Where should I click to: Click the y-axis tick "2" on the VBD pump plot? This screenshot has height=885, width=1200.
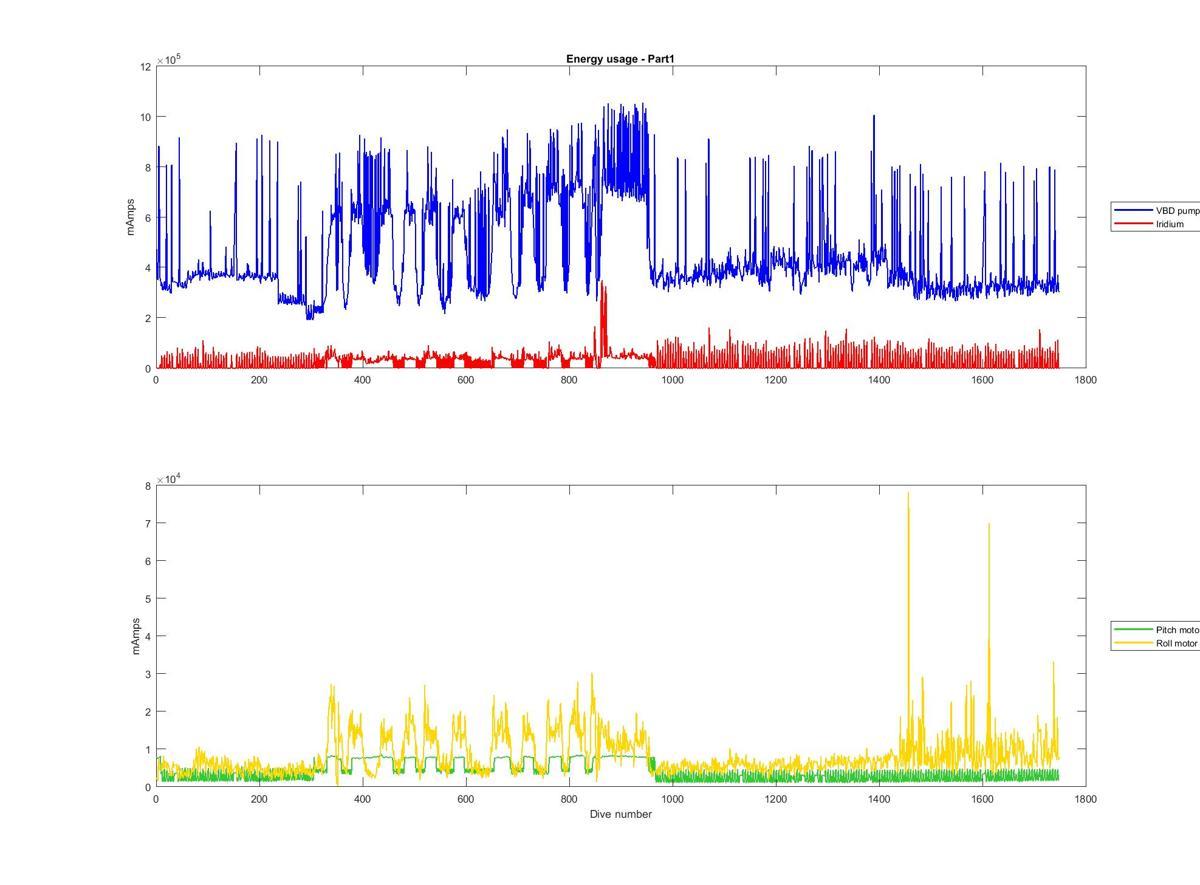click(148, 318)
